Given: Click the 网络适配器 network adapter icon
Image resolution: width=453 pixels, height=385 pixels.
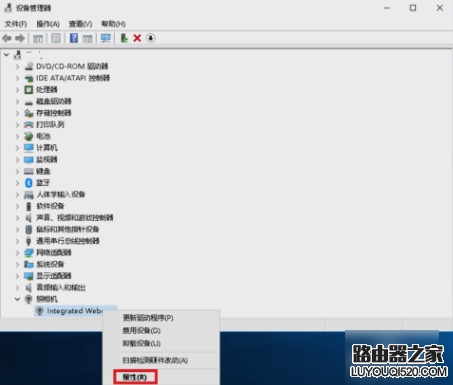Looking at the screenshot, I should click(29, 253).
